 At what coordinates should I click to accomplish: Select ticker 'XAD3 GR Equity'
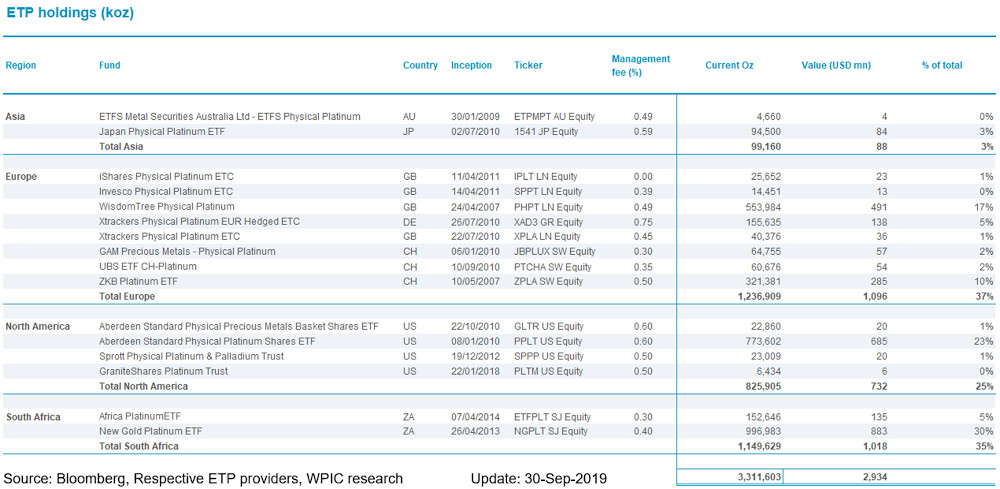(x=548, y=222)
